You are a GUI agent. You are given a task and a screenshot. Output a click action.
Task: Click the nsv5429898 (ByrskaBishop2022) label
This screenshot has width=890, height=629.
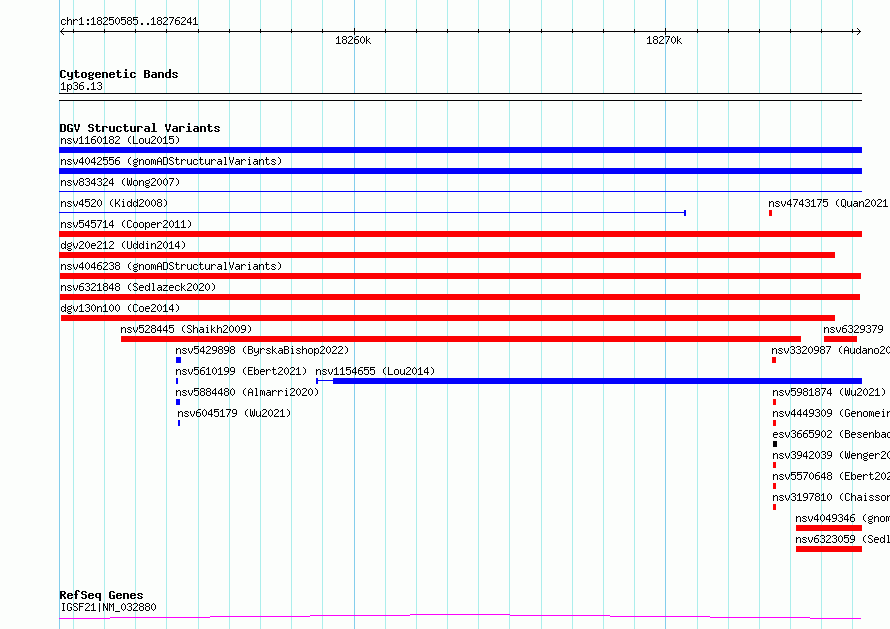[262, 350]
